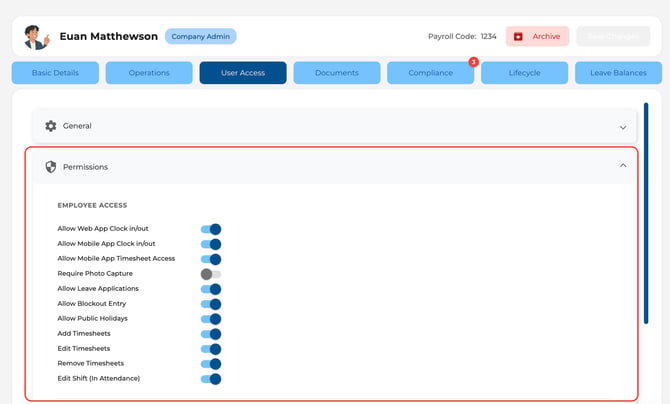Expand the General section chevron
670x404 pixels.
[623, 127]
